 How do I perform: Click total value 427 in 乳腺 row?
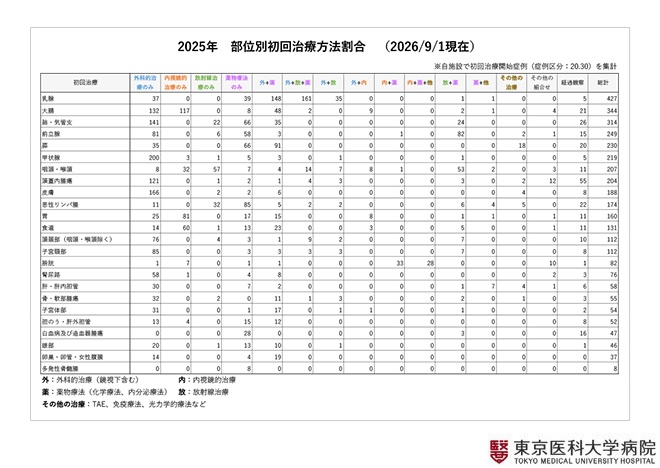(612, 98)
